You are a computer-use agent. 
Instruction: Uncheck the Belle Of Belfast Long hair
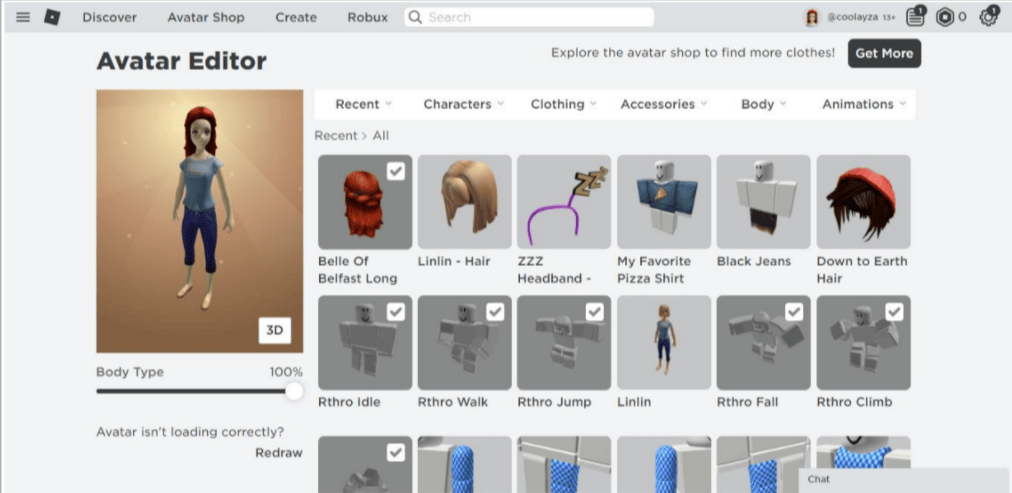click(396, 171)
